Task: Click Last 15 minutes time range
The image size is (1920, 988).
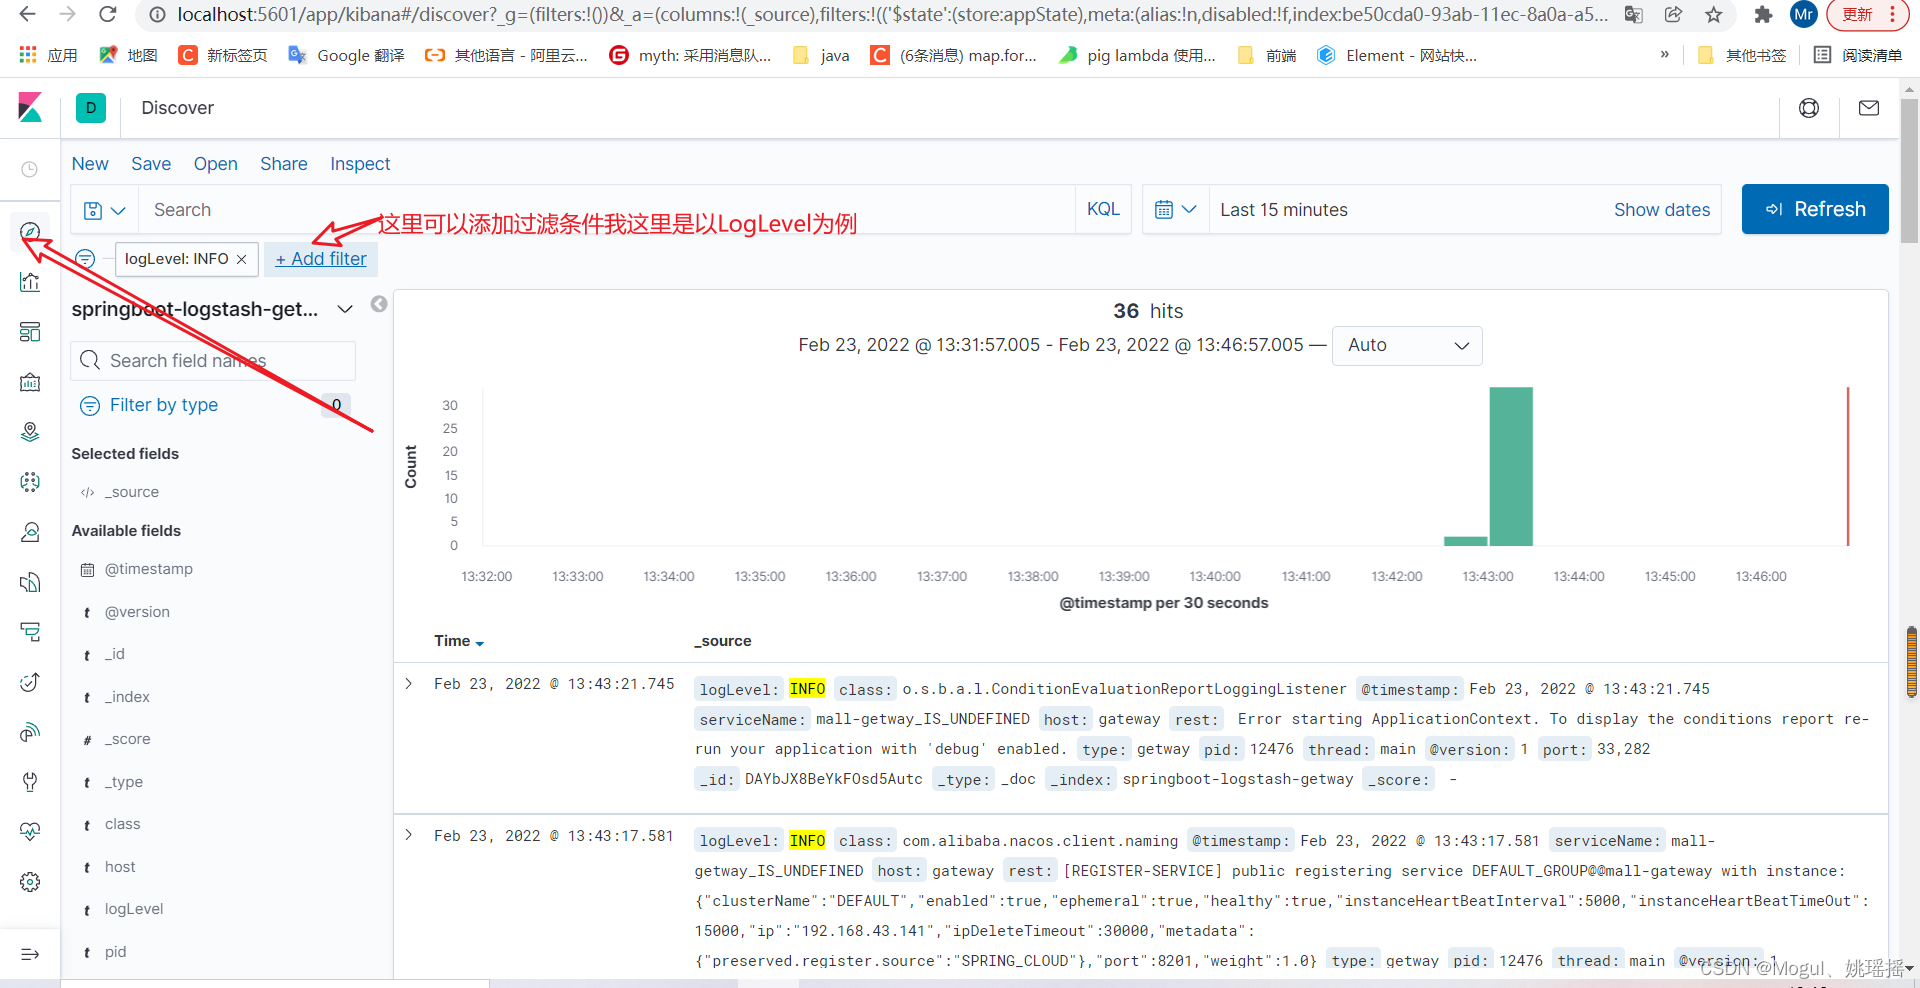Action: point(1284,210)
